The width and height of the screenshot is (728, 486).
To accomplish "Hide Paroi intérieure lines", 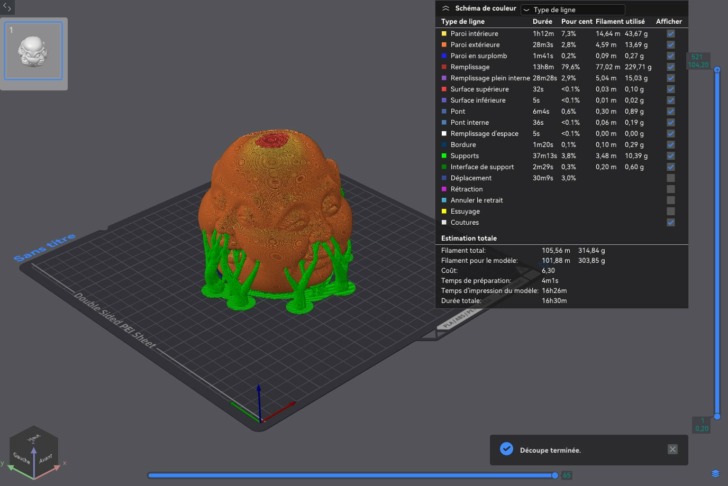I will pos(670,34).
